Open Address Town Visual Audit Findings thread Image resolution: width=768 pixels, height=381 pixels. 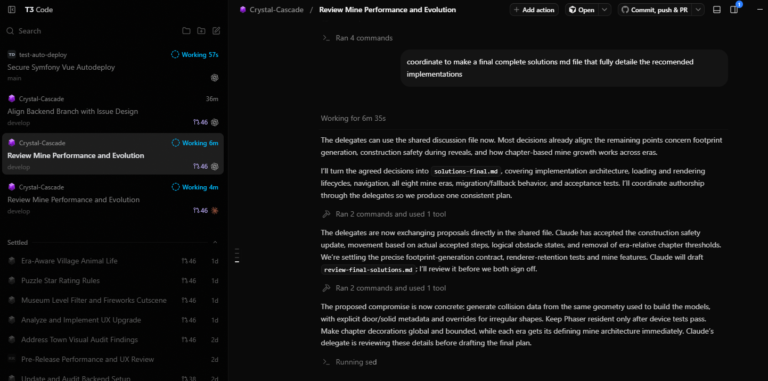point(79,339)
